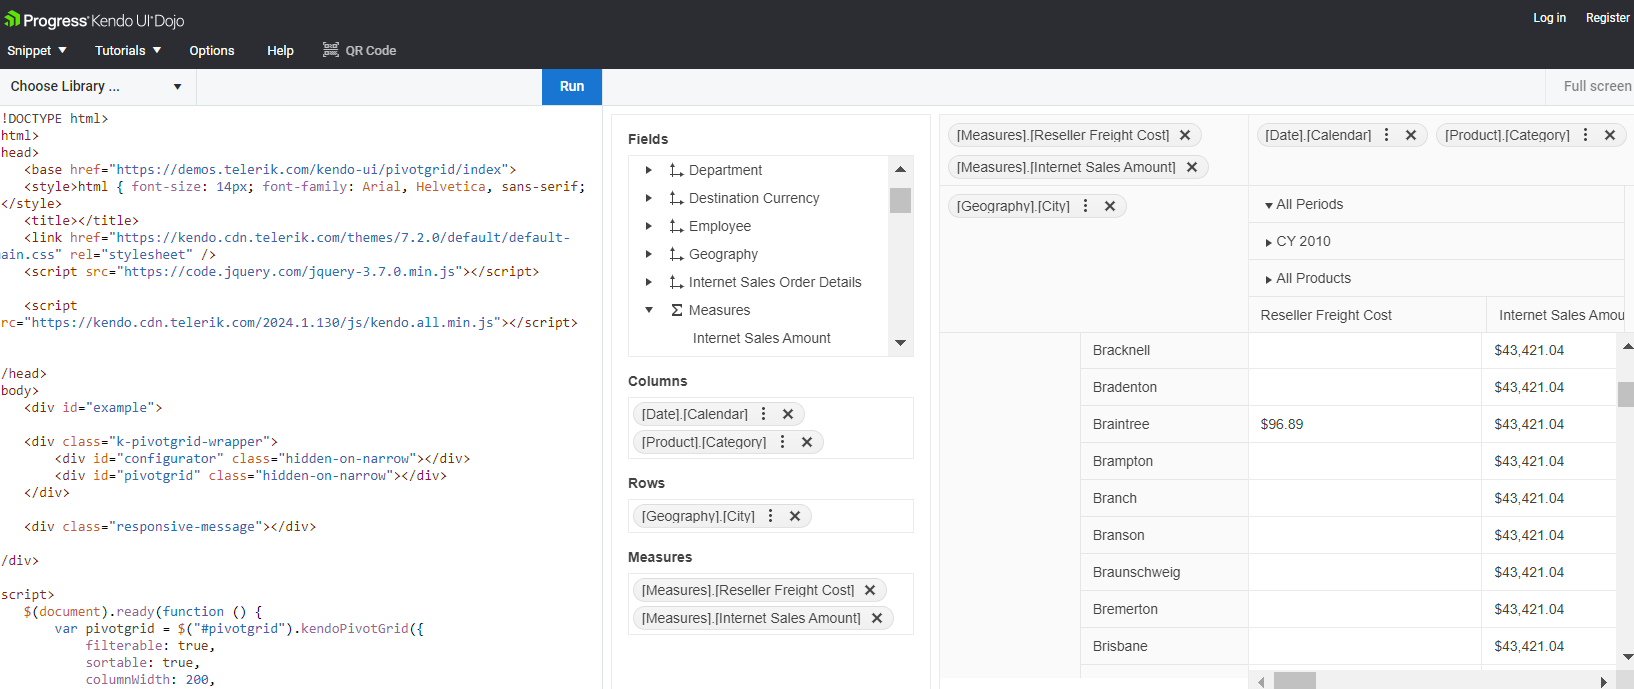Remove Product Category chip from Columns list

click(807, 442)
